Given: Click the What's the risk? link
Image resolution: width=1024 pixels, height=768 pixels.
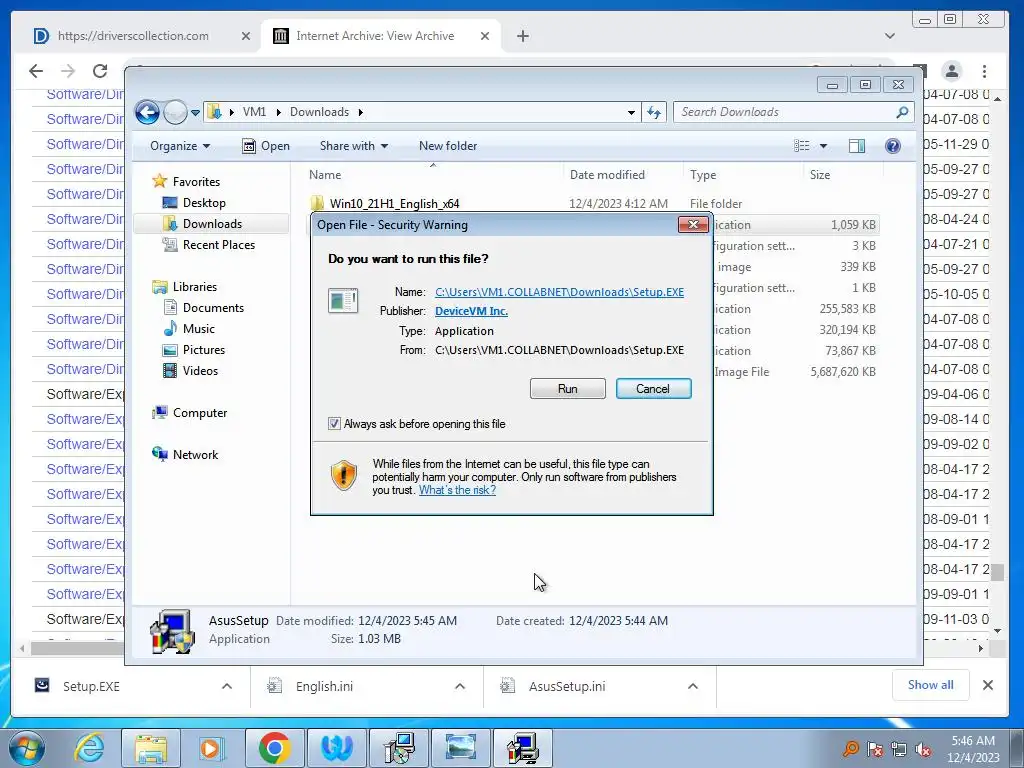Looking at the screenshot, I should (x=457, y=490).
